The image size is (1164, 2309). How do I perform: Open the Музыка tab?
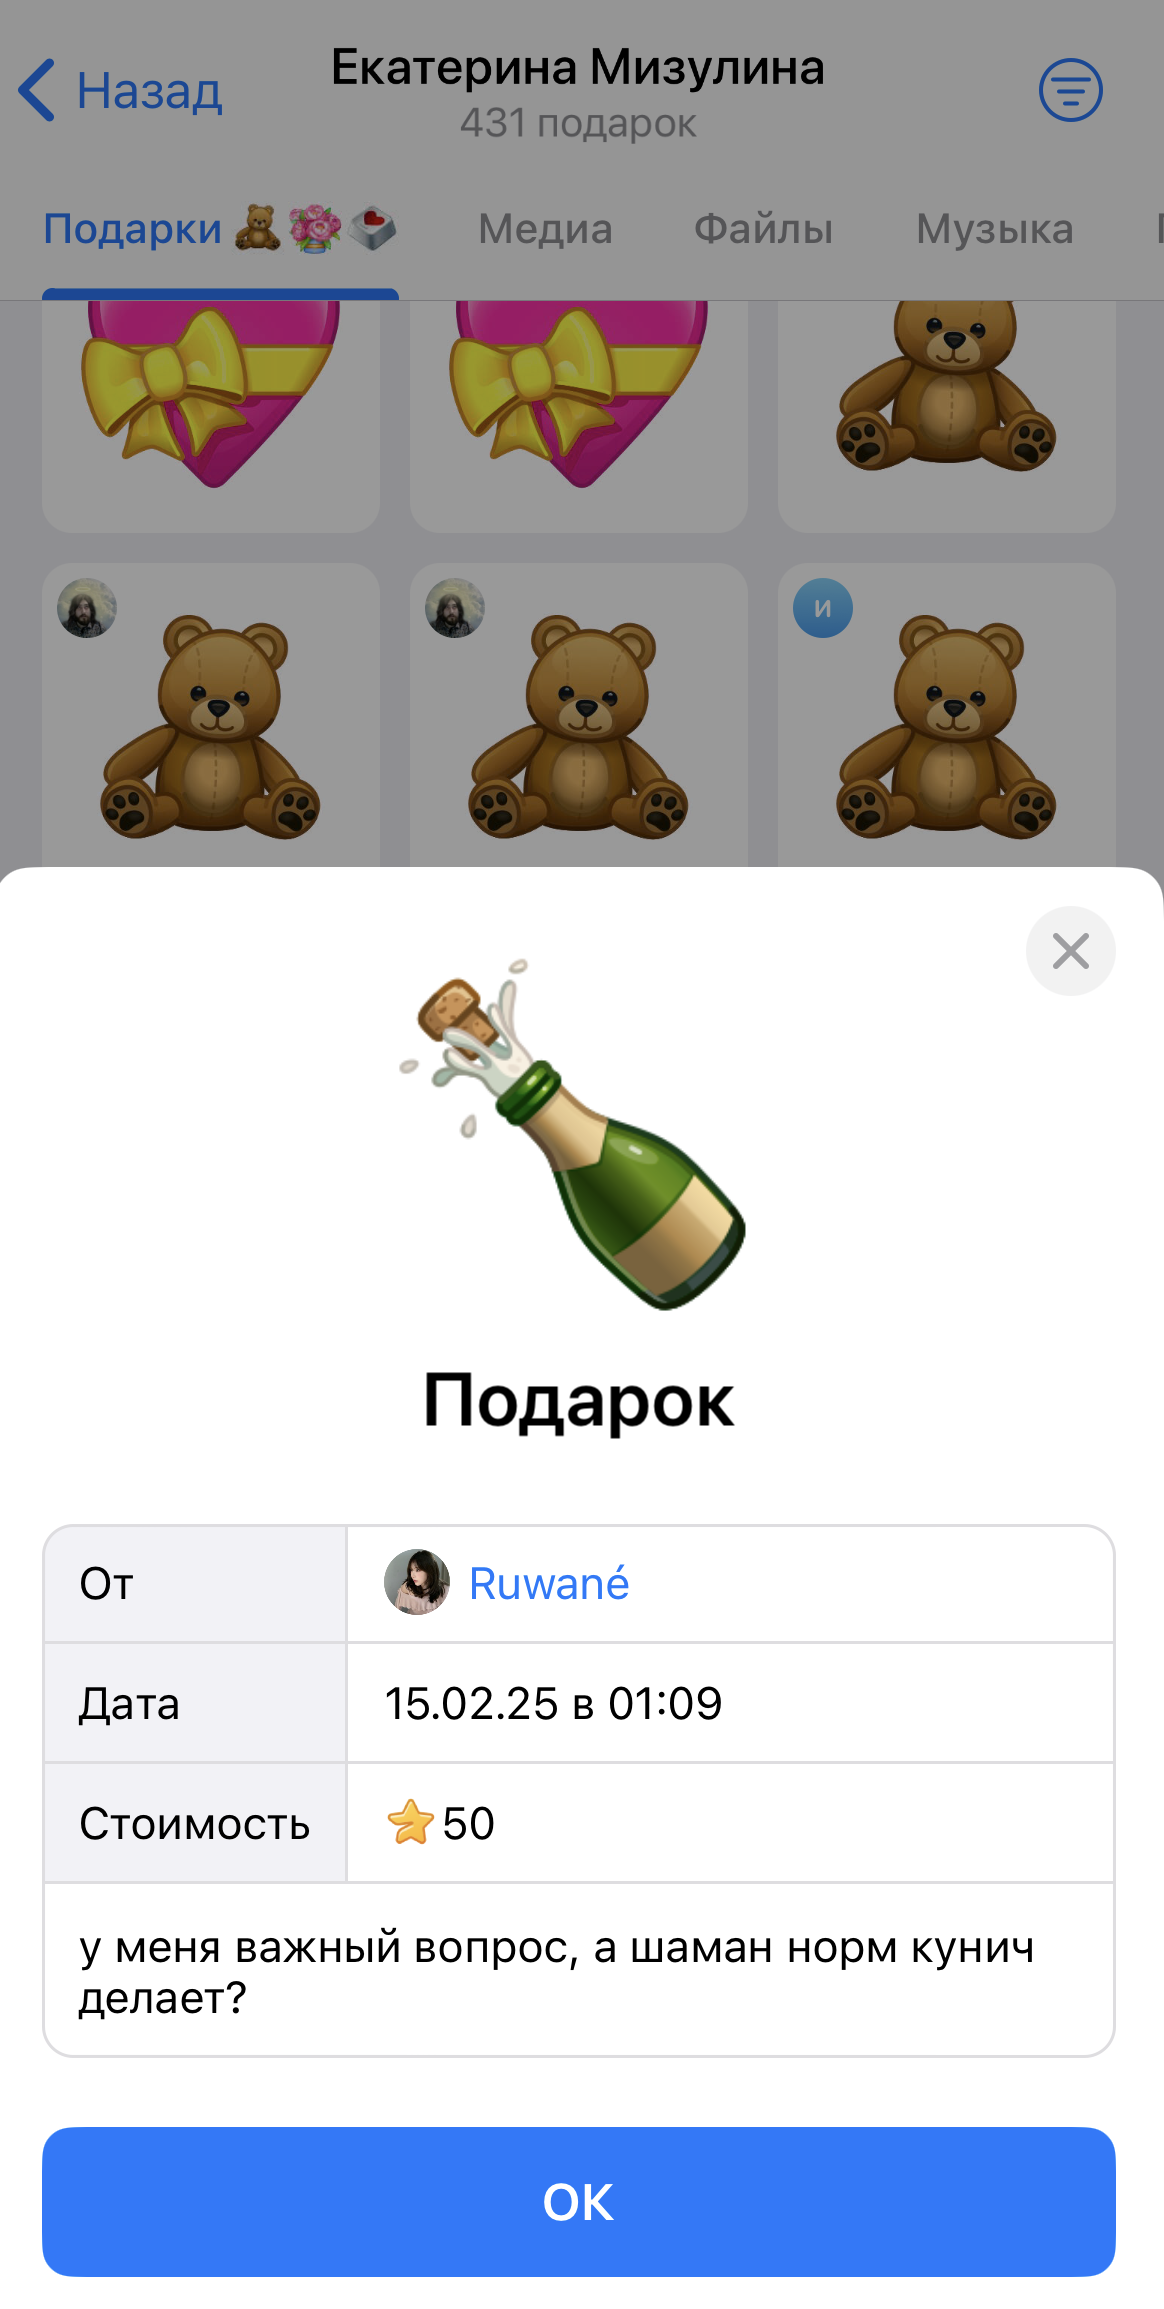[995, 229]
